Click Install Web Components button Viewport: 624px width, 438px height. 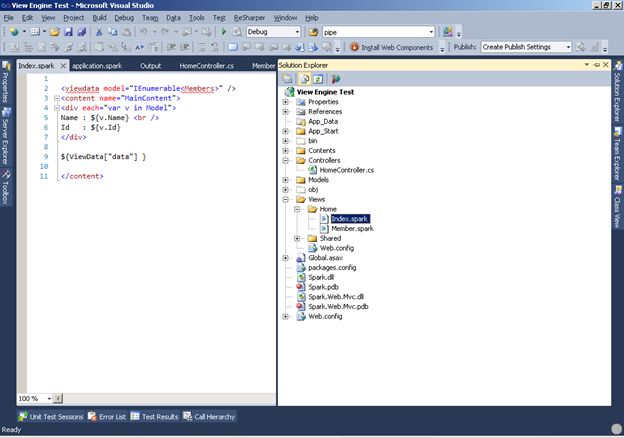click(x=392, y=47)
